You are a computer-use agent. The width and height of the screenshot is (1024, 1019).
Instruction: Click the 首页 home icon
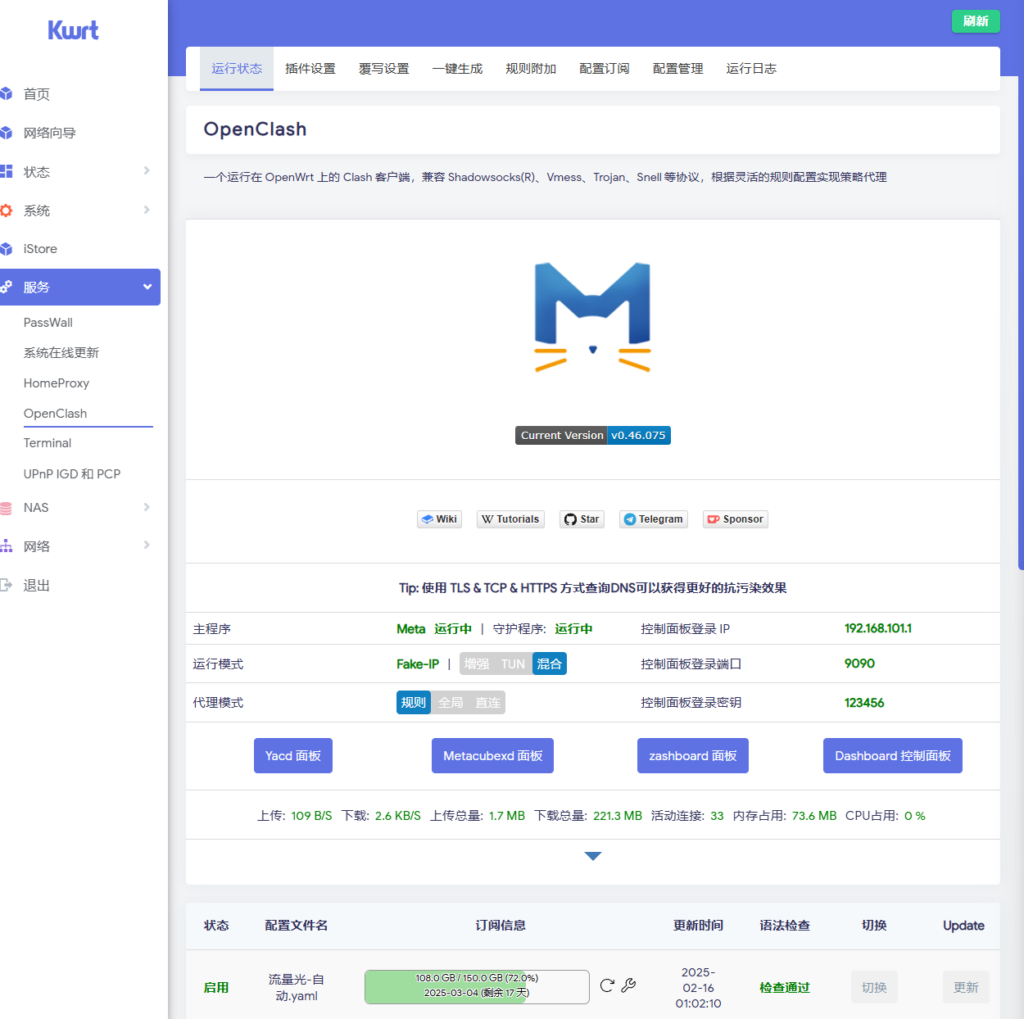pos(7,94)
